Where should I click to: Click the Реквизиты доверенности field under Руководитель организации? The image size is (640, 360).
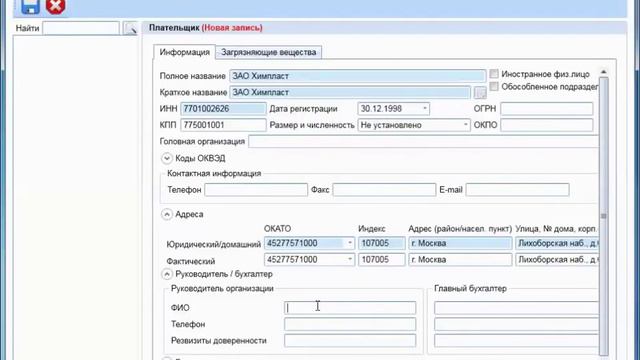click(350, 340)
